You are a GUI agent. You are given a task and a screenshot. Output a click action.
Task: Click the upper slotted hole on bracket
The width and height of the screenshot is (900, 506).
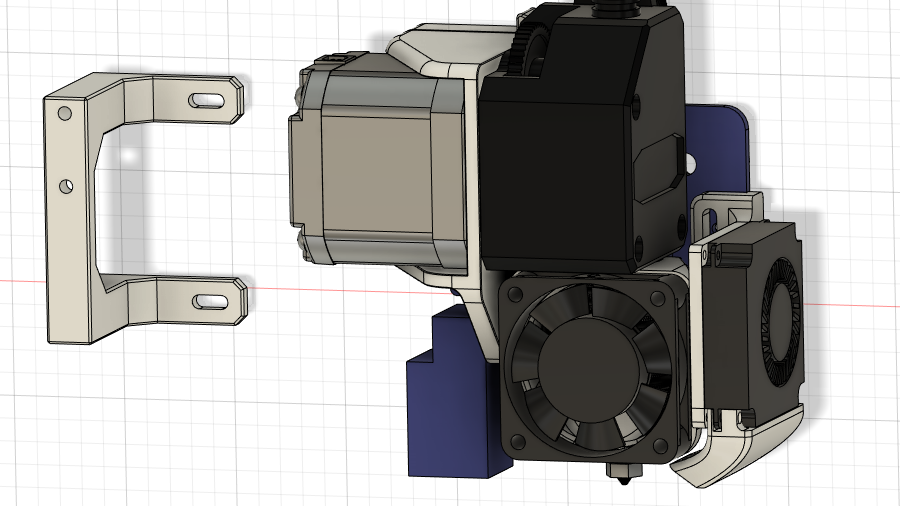[x=207, y=100]
